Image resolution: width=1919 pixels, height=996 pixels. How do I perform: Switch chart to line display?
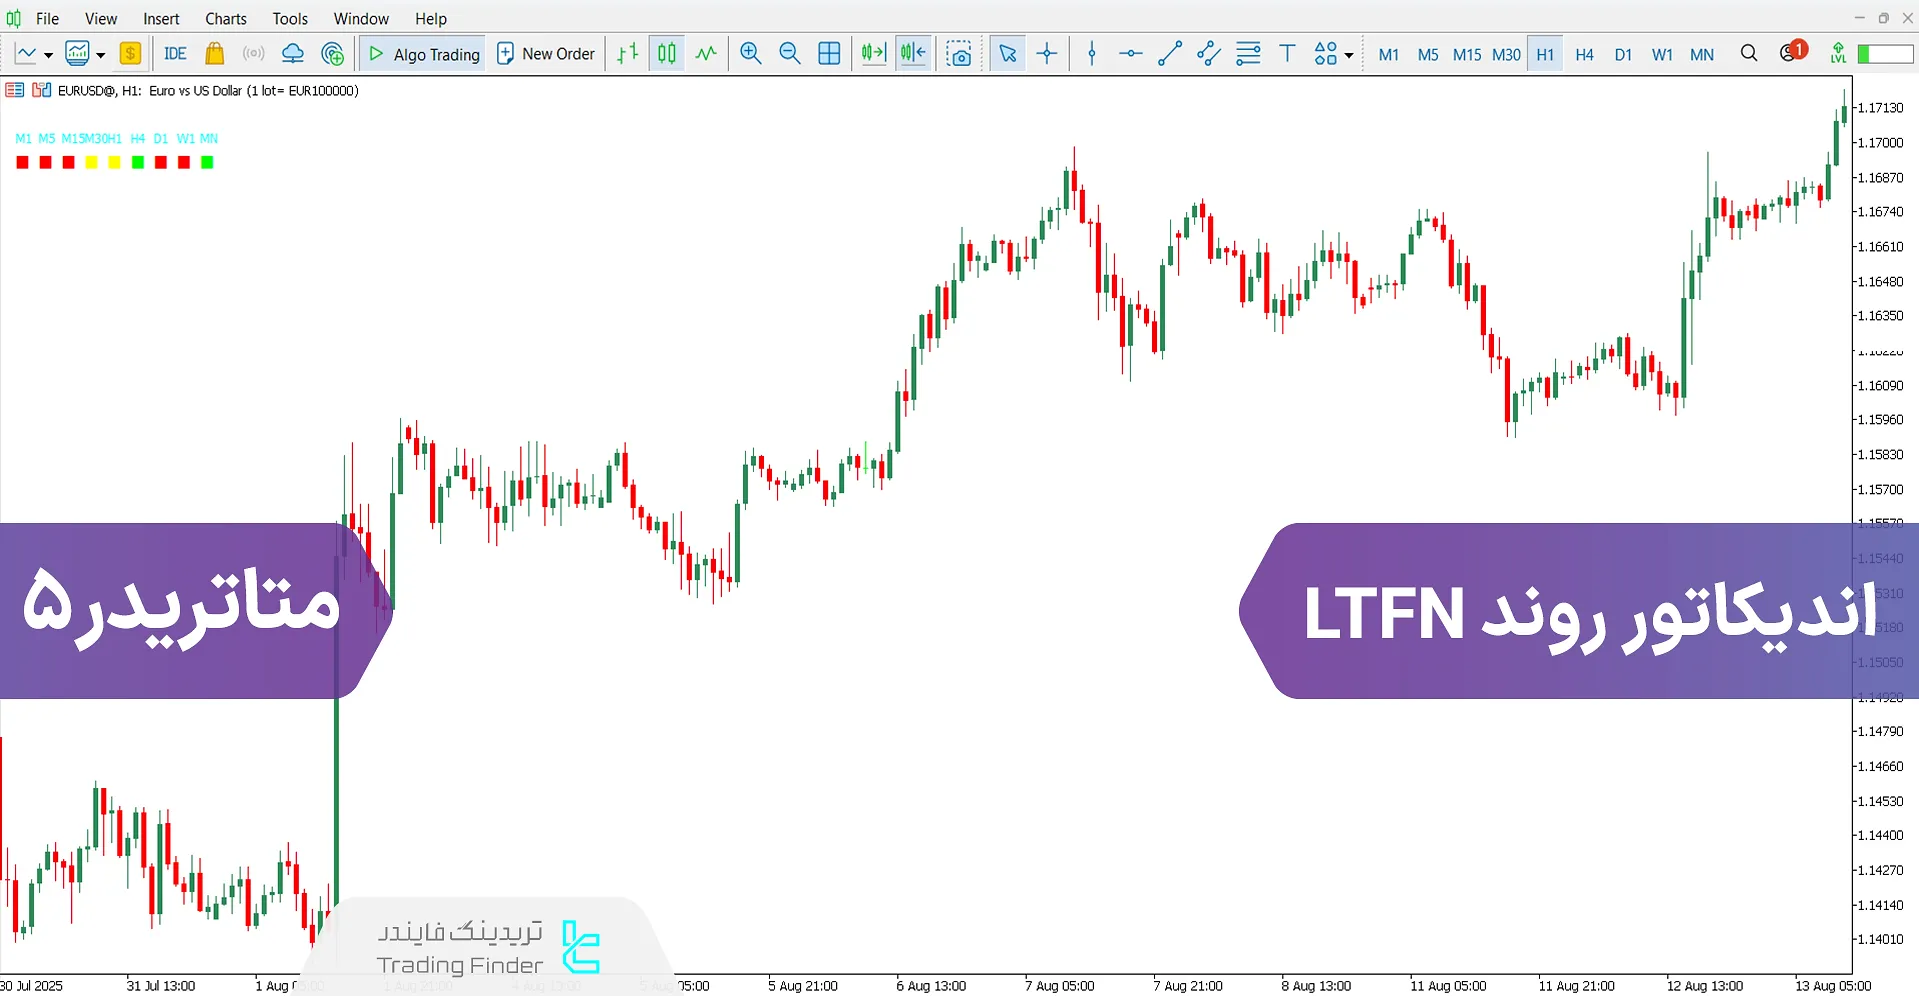(x=706, y=53)
